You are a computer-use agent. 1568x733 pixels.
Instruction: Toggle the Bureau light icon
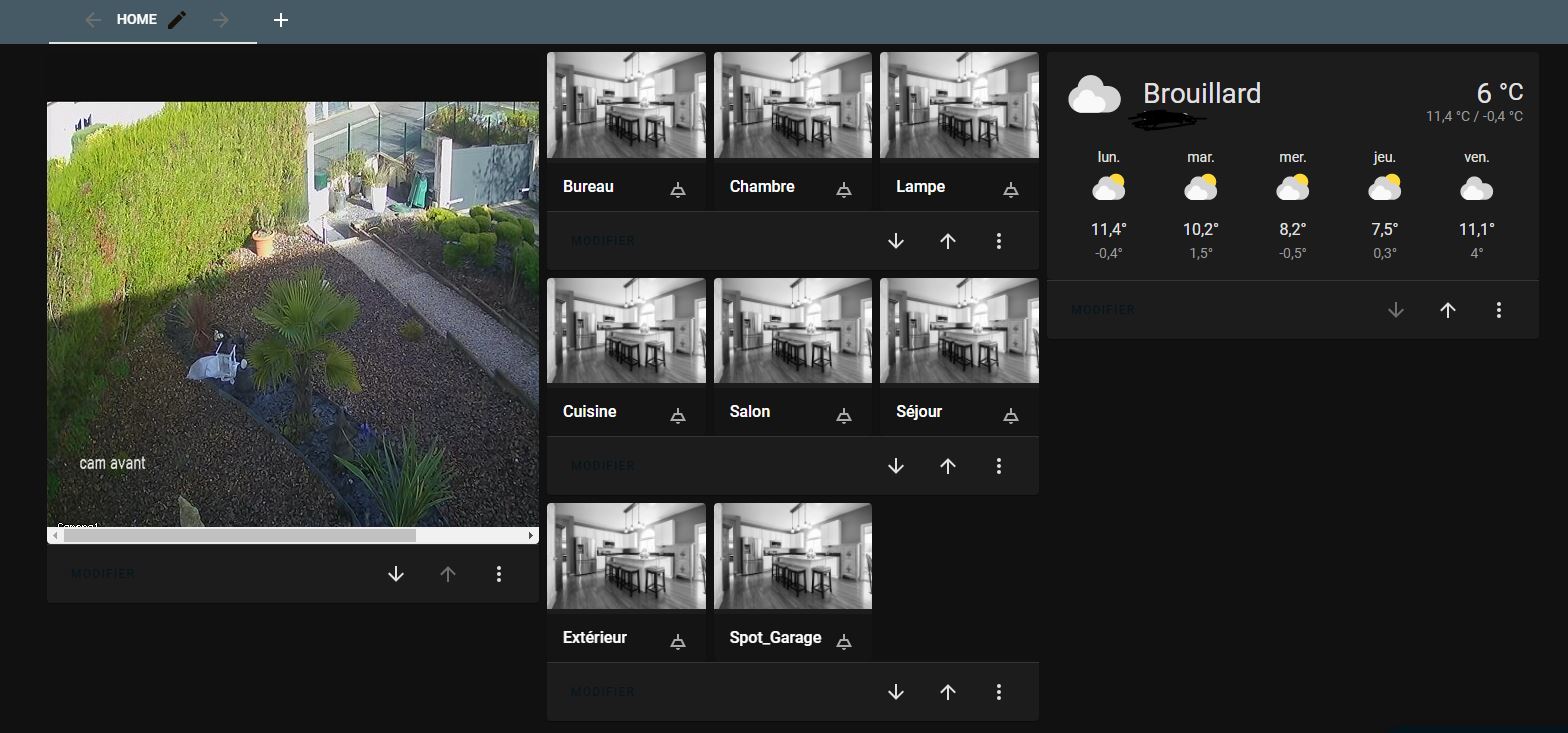[x=678, y=190]
